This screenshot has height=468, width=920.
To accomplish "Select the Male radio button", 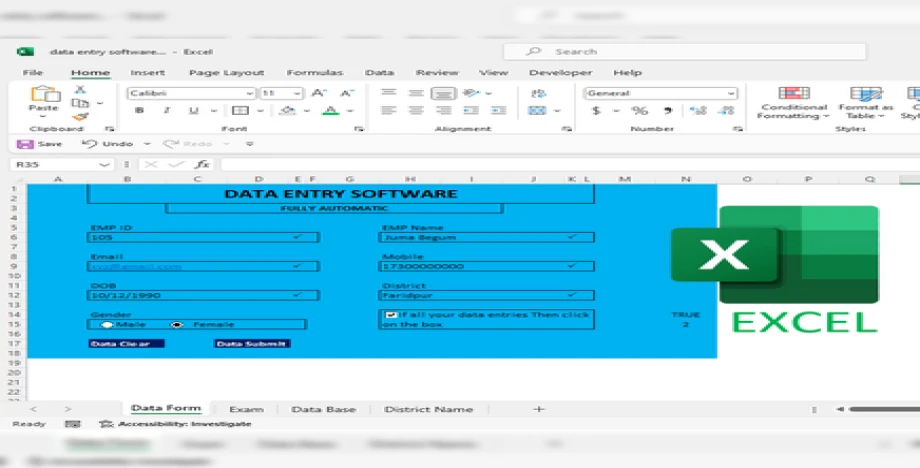I will 106,324.
